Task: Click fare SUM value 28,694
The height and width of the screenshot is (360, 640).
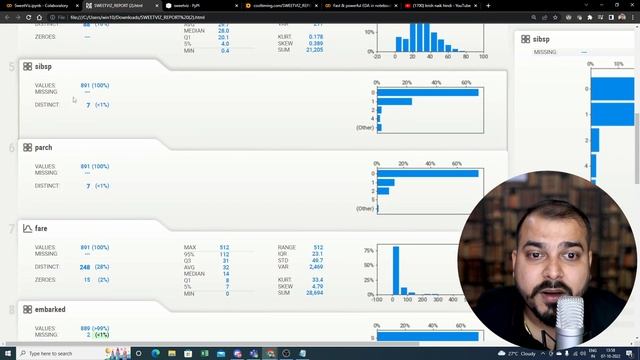Action: [315, 293]
